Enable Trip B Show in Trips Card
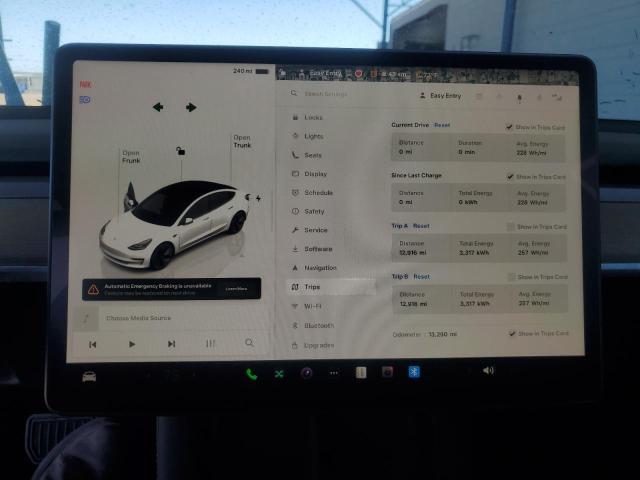Screen dimensions: 640x480 click(x=511, y=277)
